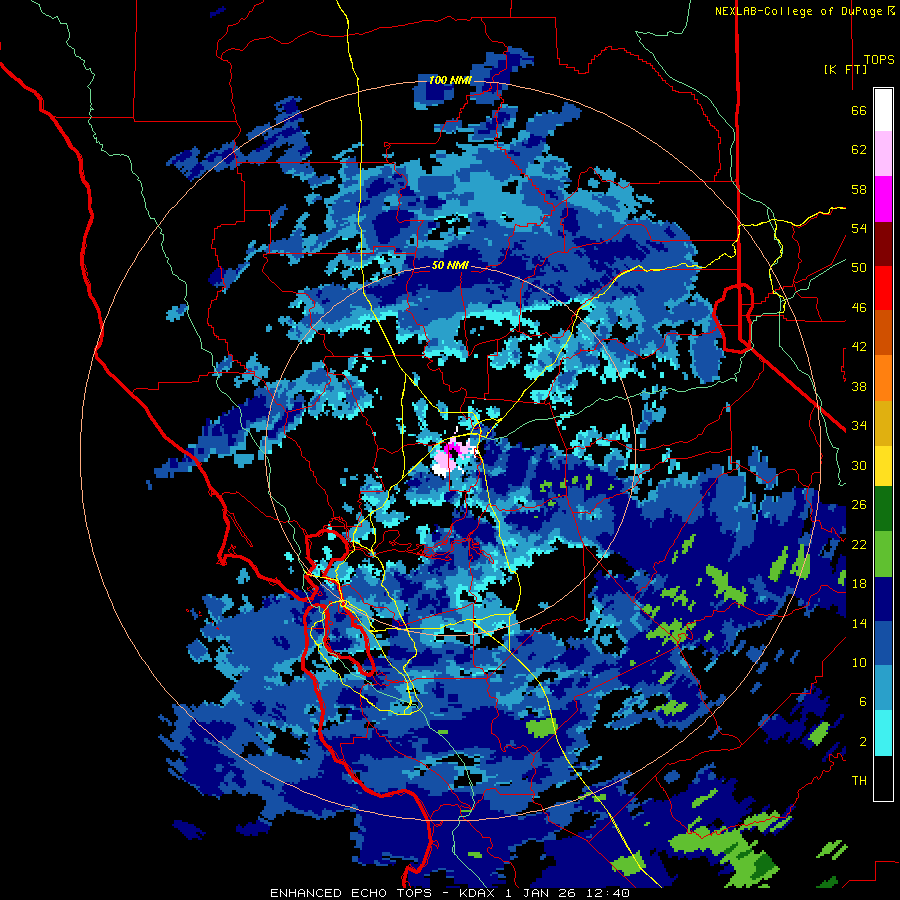
Task: Select the bright red legend swatch
Action: point(883,288)
